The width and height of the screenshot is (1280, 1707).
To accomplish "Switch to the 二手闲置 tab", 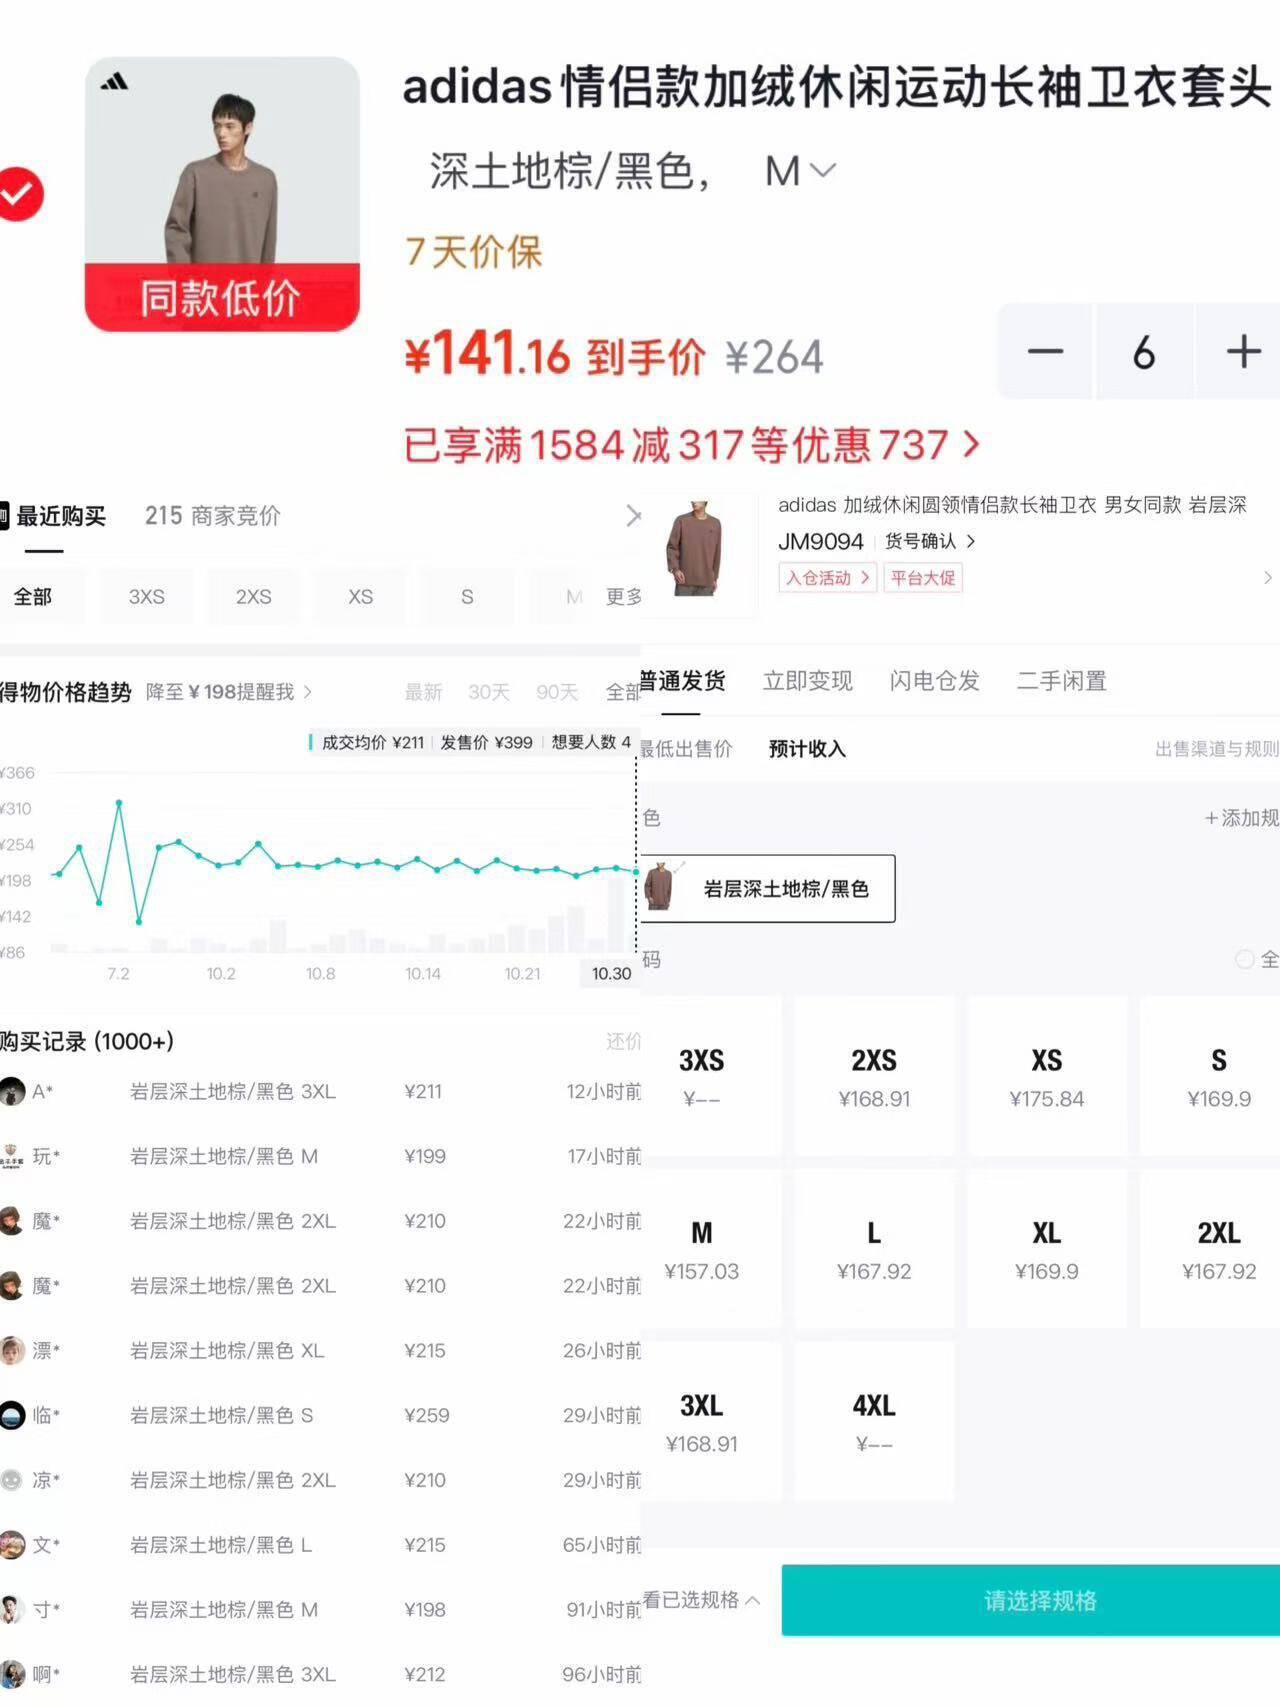I will (1062, 681).
